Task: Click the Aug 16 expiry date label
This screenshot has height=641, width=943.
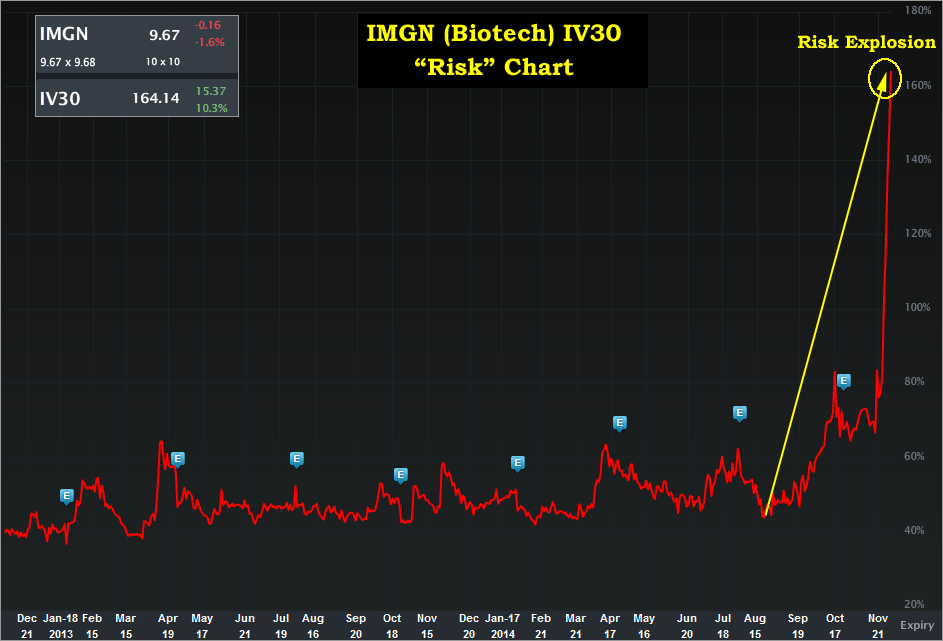Action: (x=313, y=626)
